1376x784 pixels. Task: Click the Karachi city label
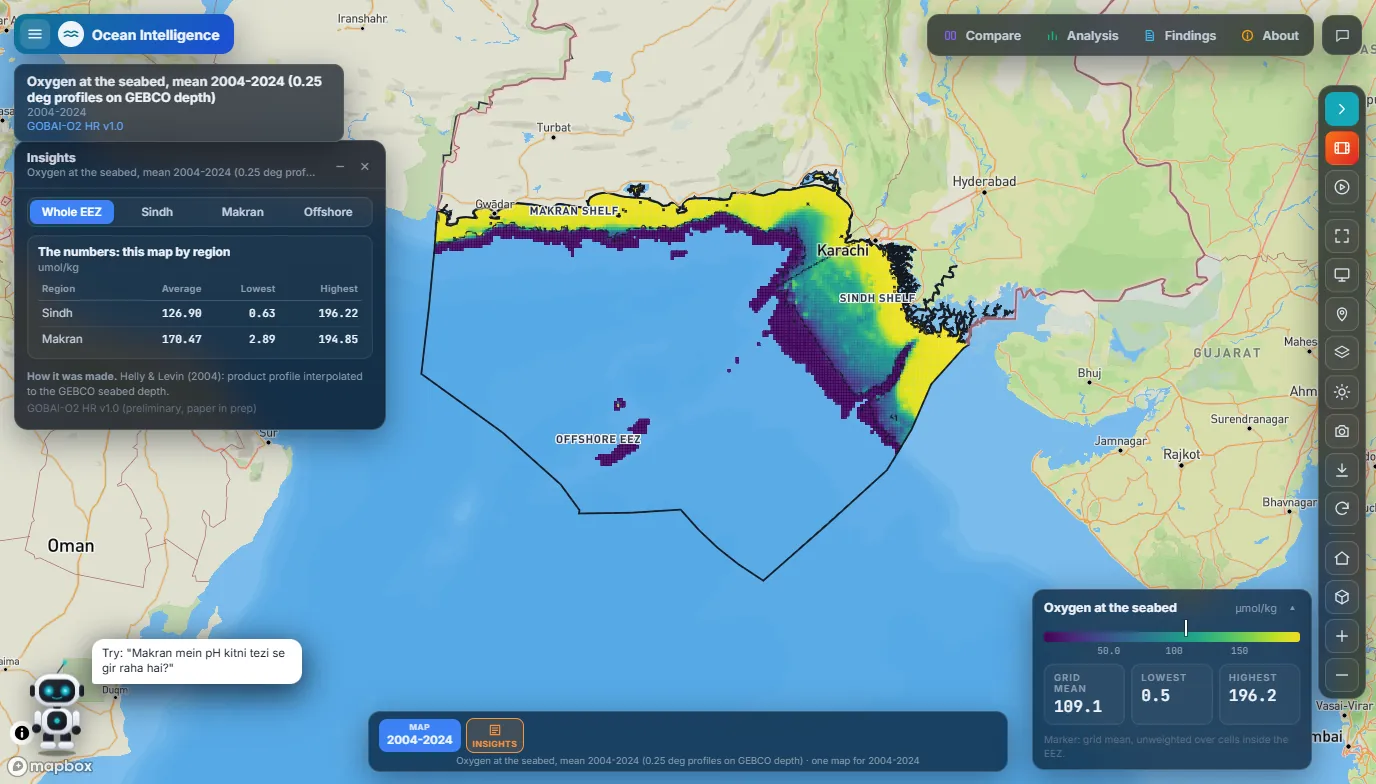click(843, 250)
